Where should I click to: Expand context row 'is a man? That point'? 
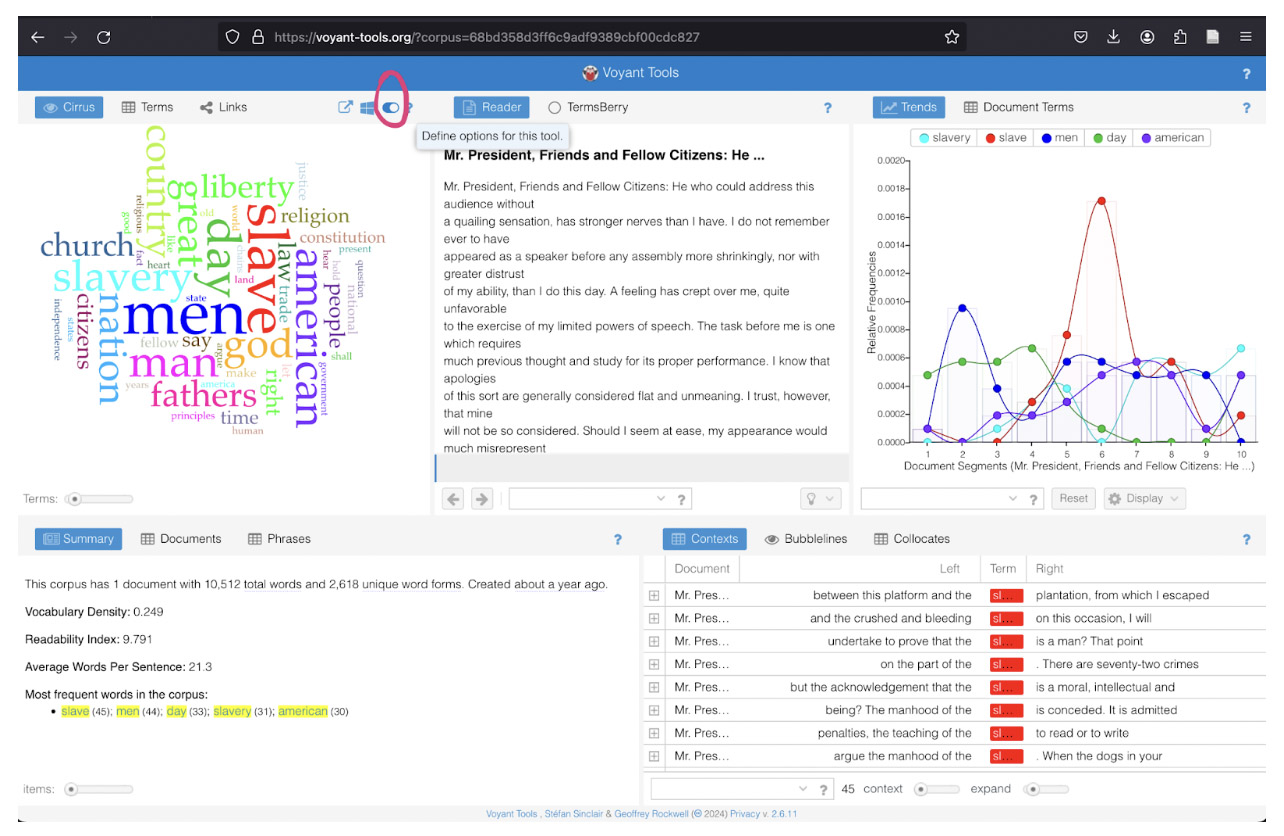click(x=655, y=641)
